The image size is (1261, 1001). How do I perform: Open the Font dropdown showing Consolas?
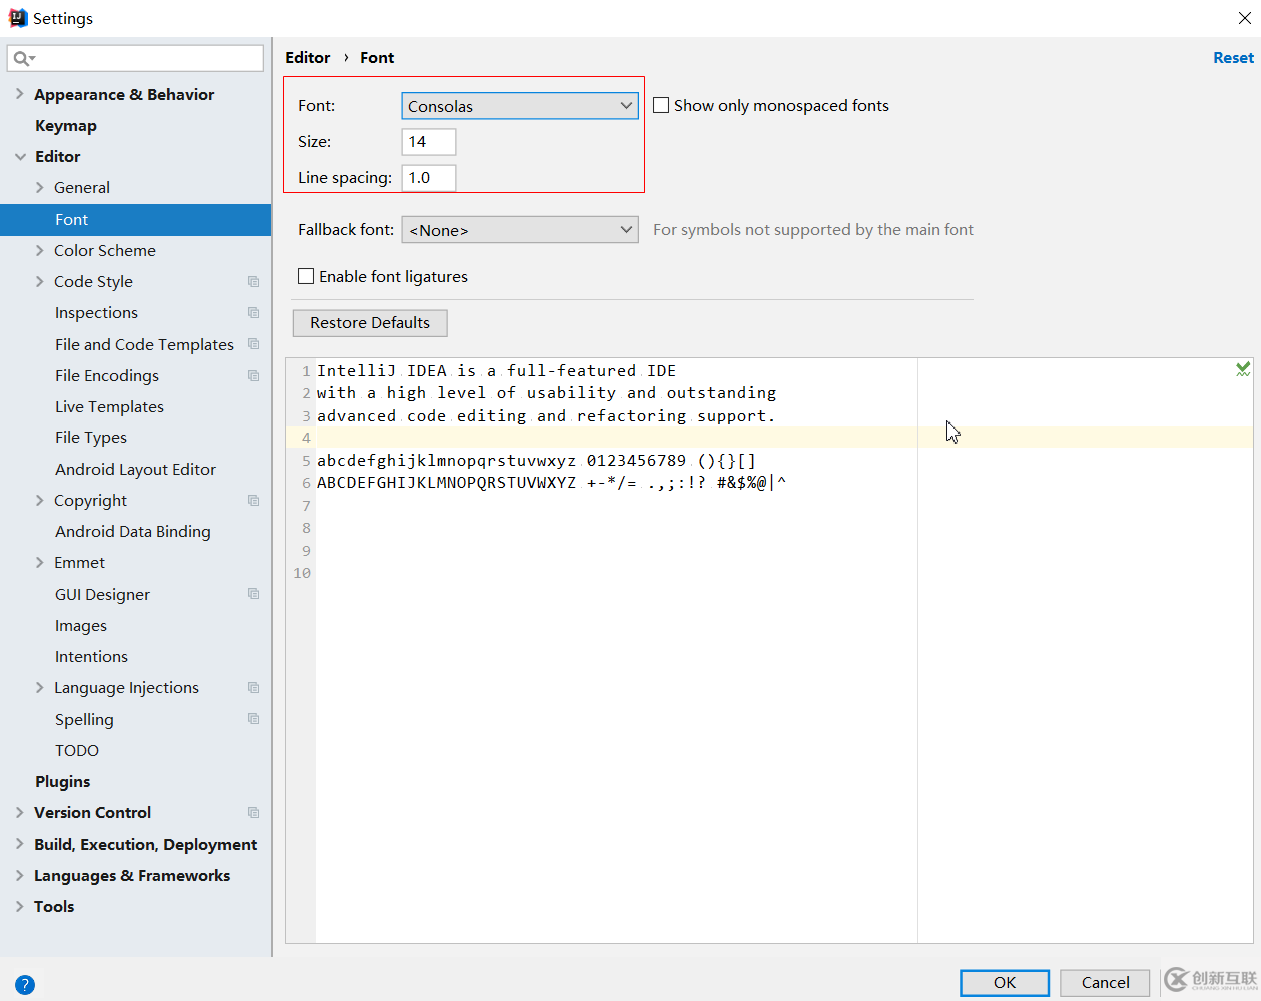click(x=519, y=106)
